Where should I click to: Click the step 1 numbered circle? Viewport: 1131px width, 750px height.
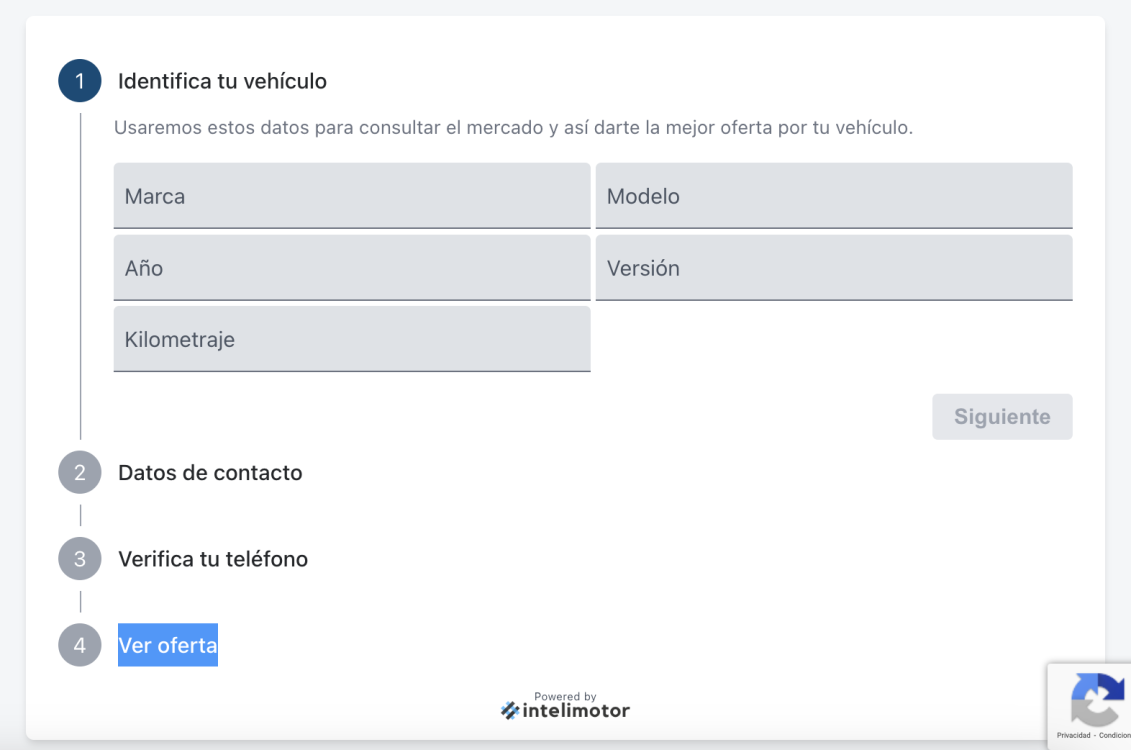[x=80, y=81]
